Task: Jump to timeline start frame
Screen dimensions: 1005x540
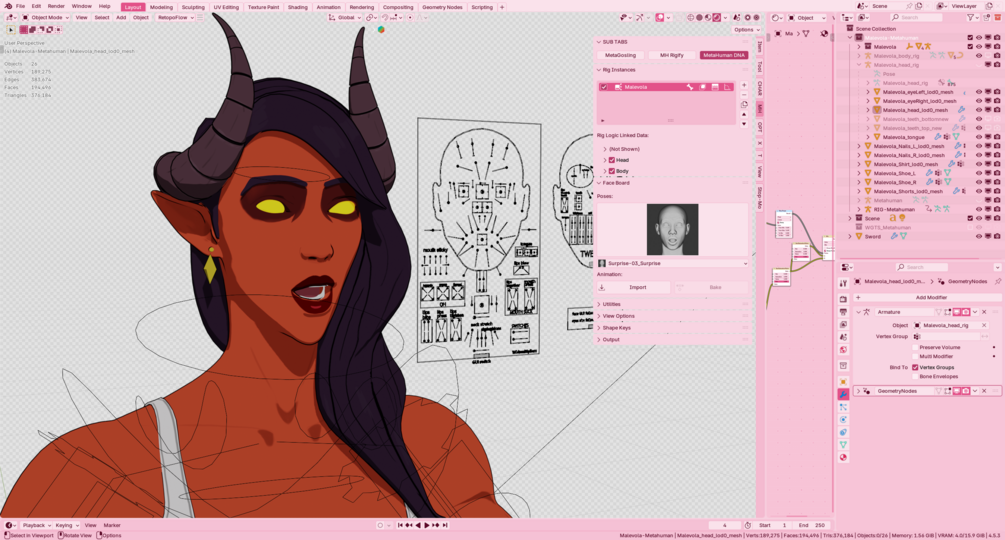Action: [x=400, y=525]
